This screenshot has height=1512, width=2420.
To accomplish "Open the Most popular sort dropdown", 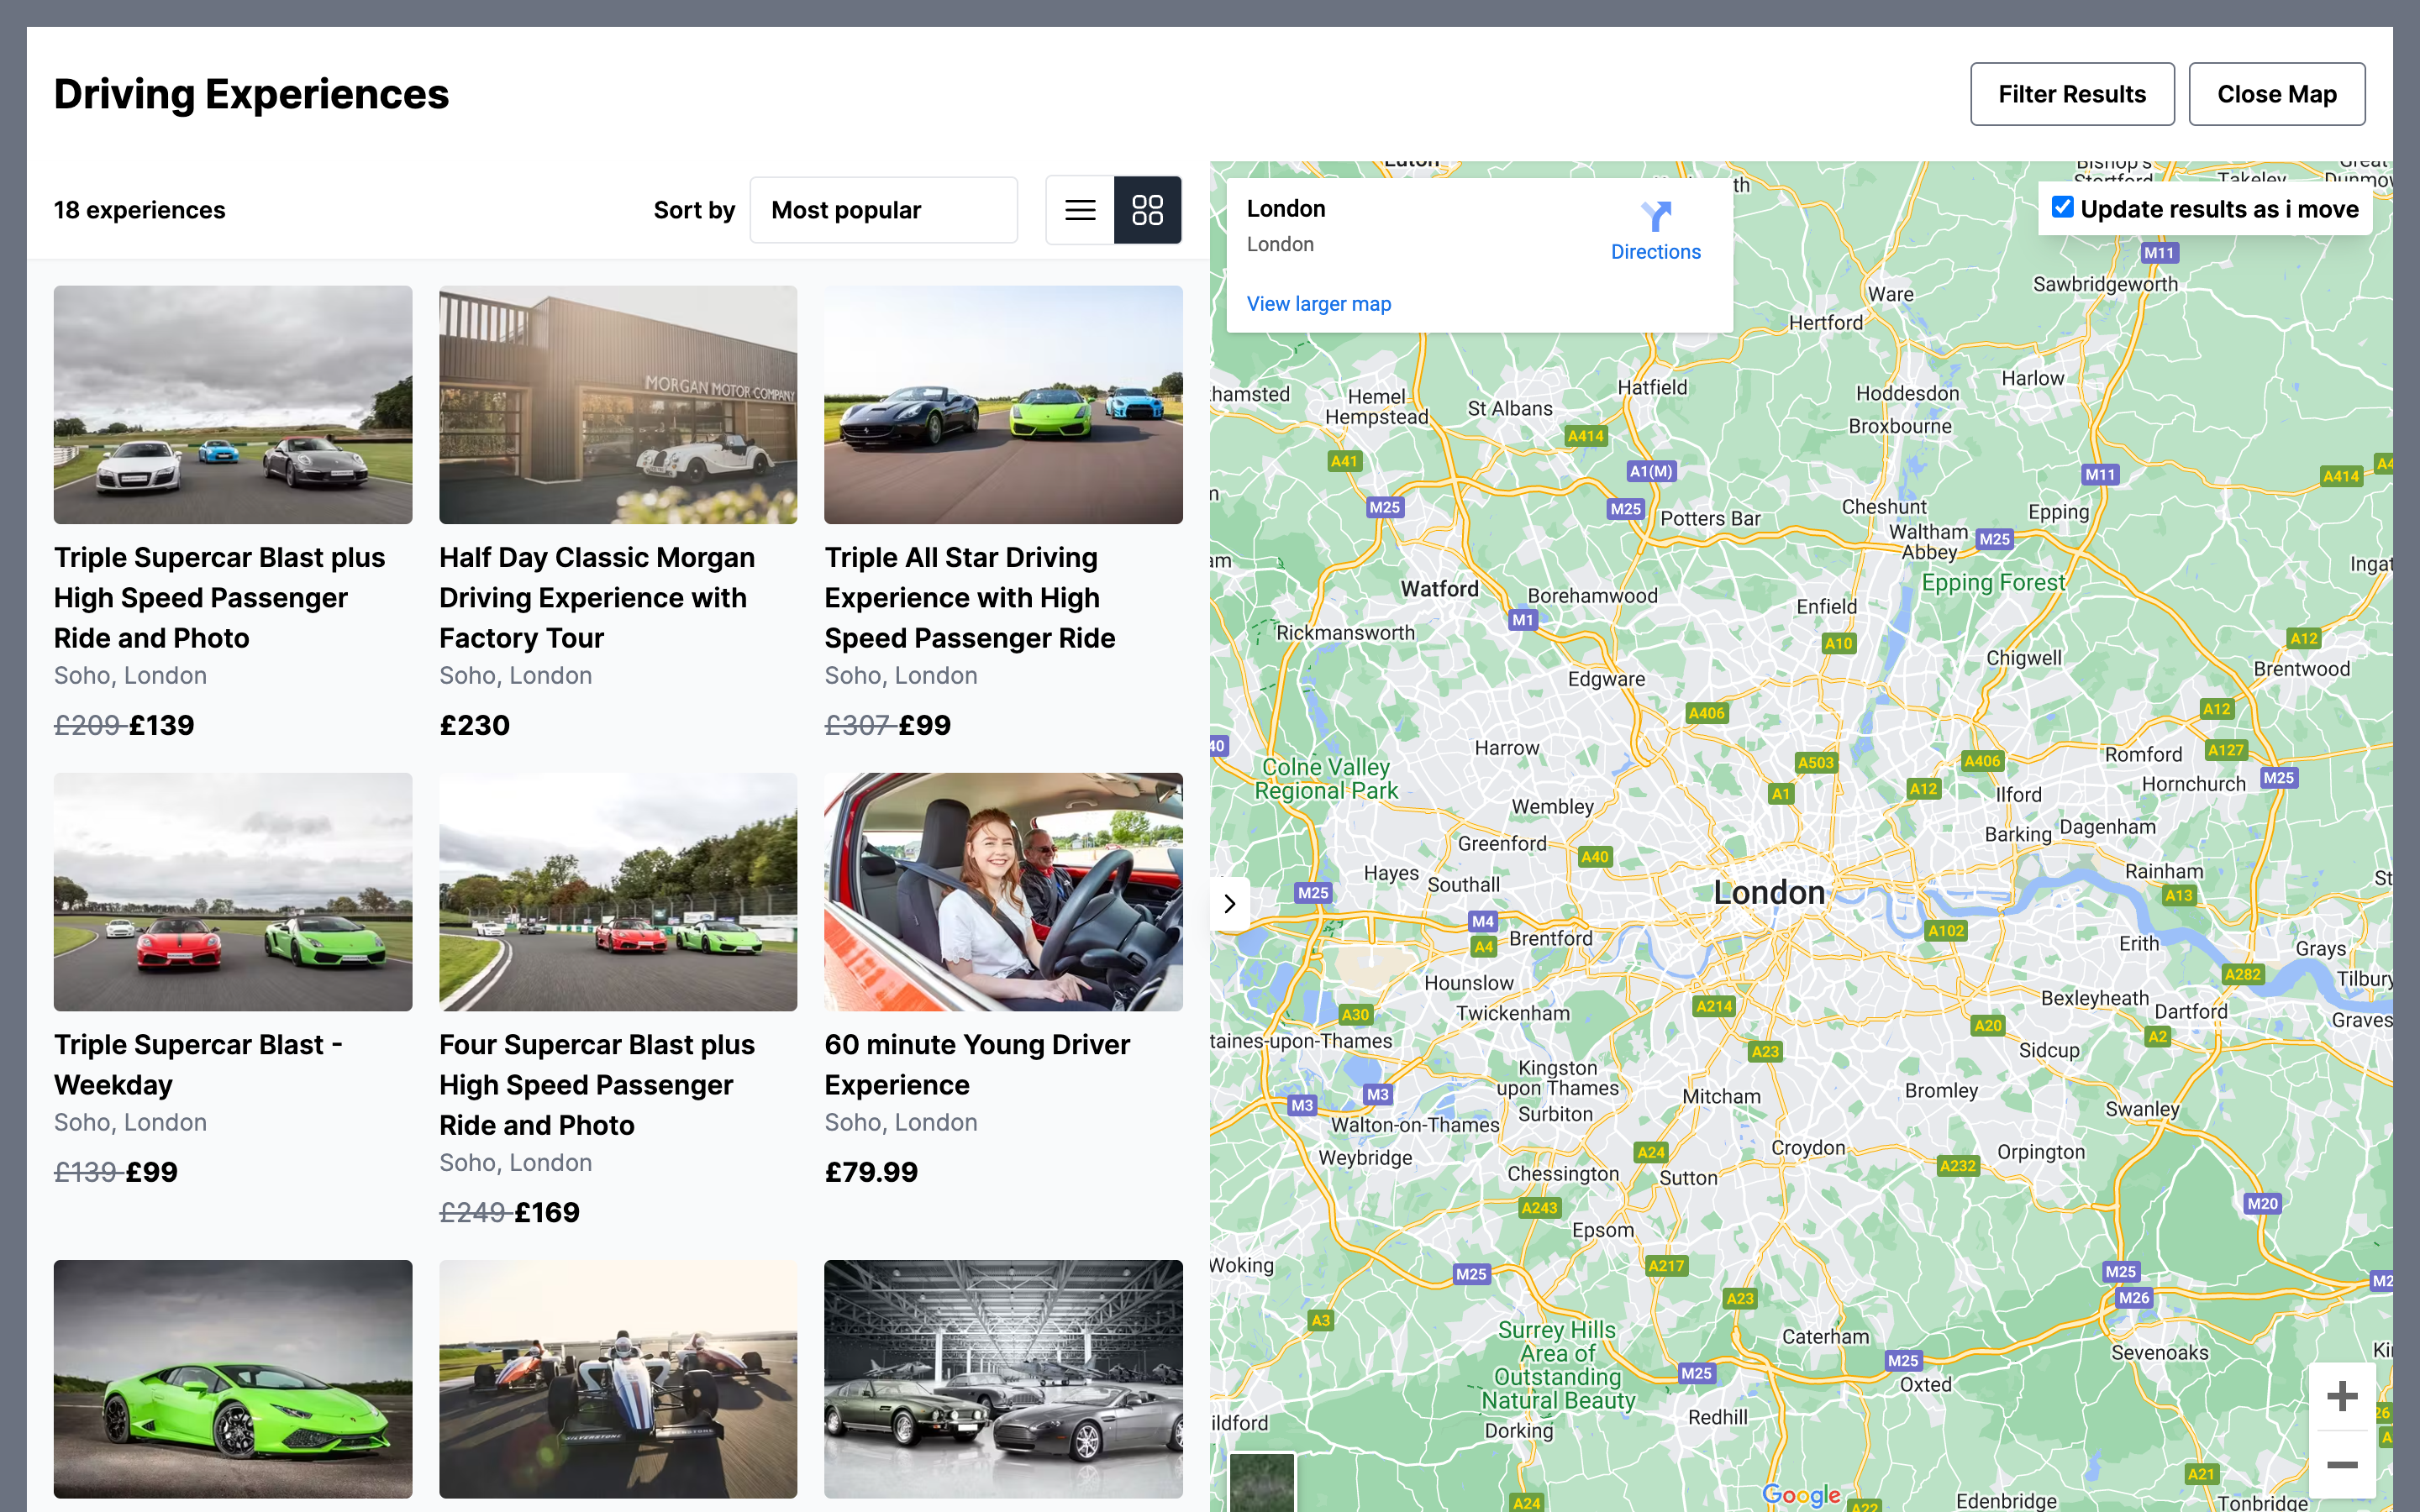I will point(883,210).
